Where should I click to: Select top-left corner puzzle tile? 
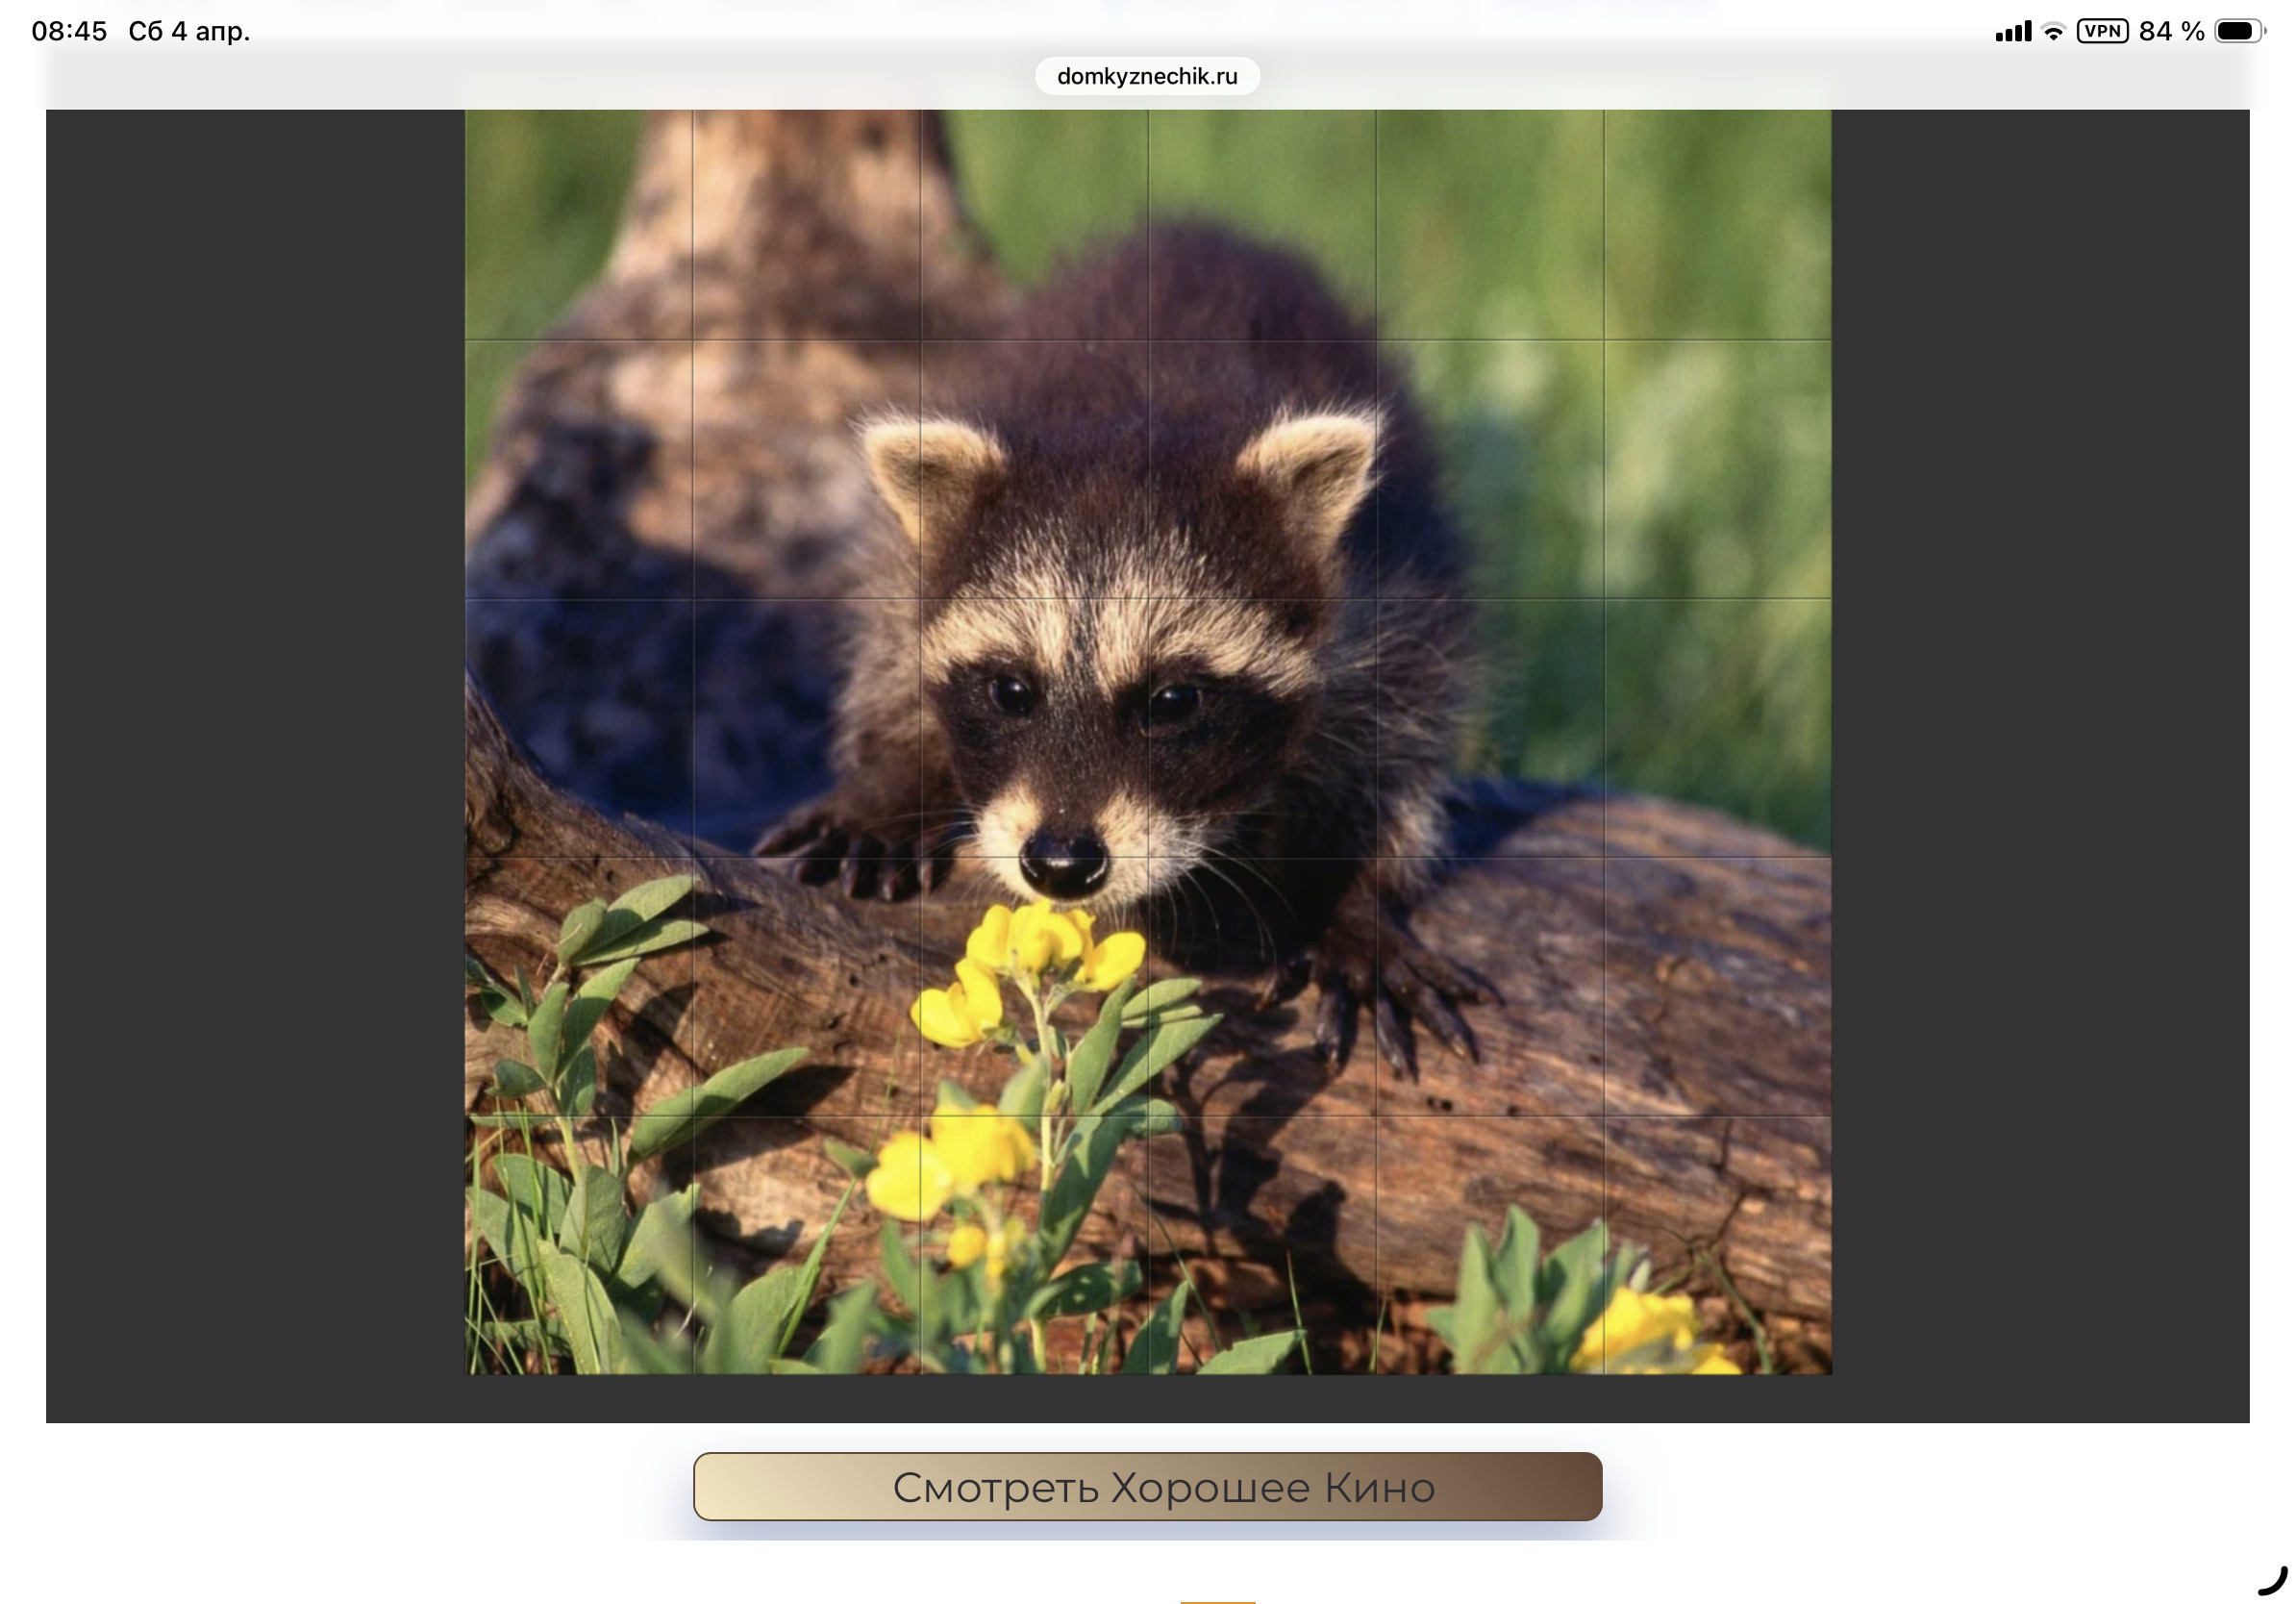(x=579, y=225)
